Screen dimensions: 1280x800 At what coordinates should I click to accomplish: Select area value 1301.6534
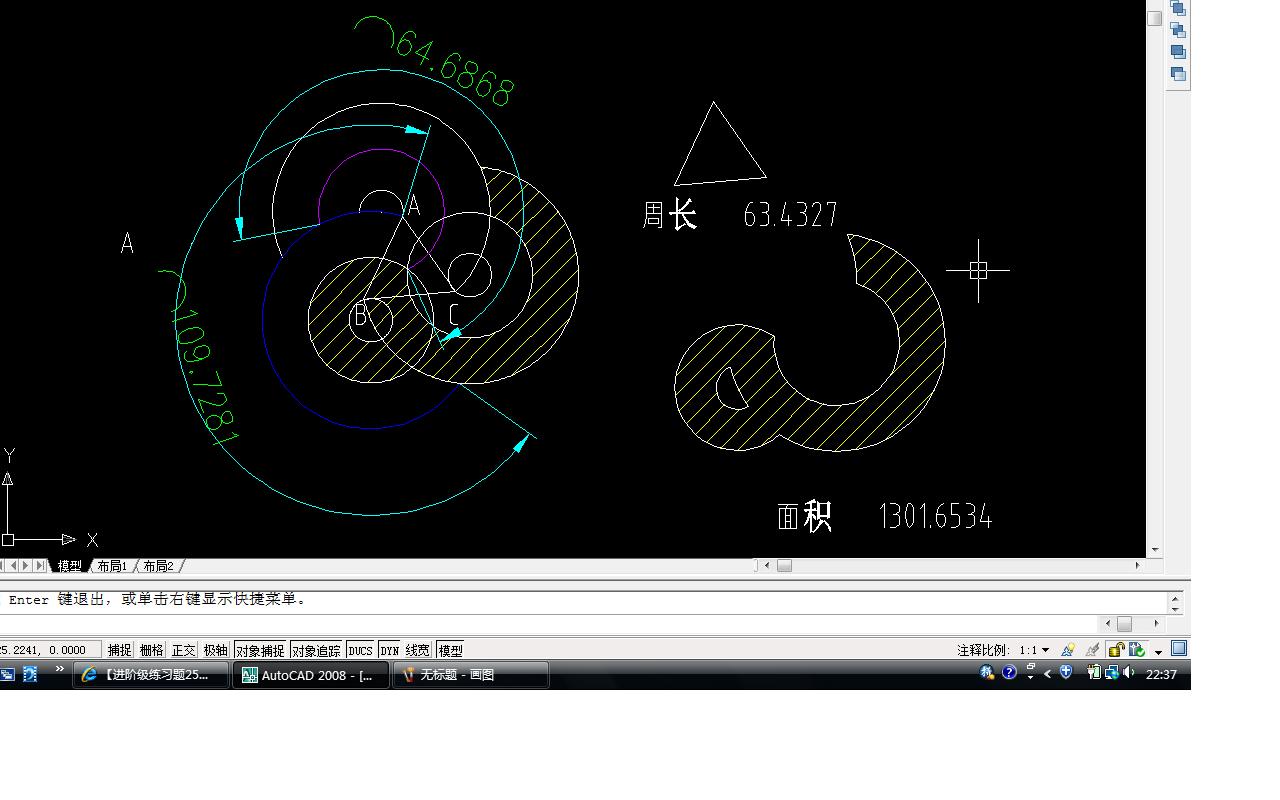[935, 516]
